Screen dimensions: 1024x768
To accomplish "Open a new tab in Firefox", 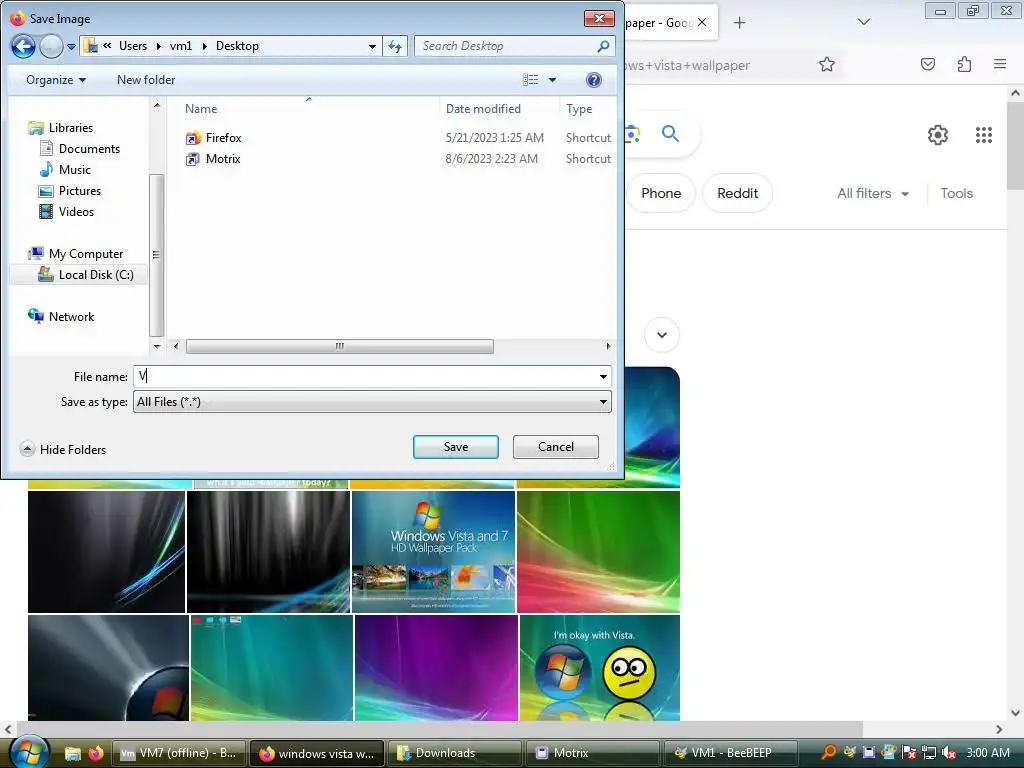I will click(739, 23).
